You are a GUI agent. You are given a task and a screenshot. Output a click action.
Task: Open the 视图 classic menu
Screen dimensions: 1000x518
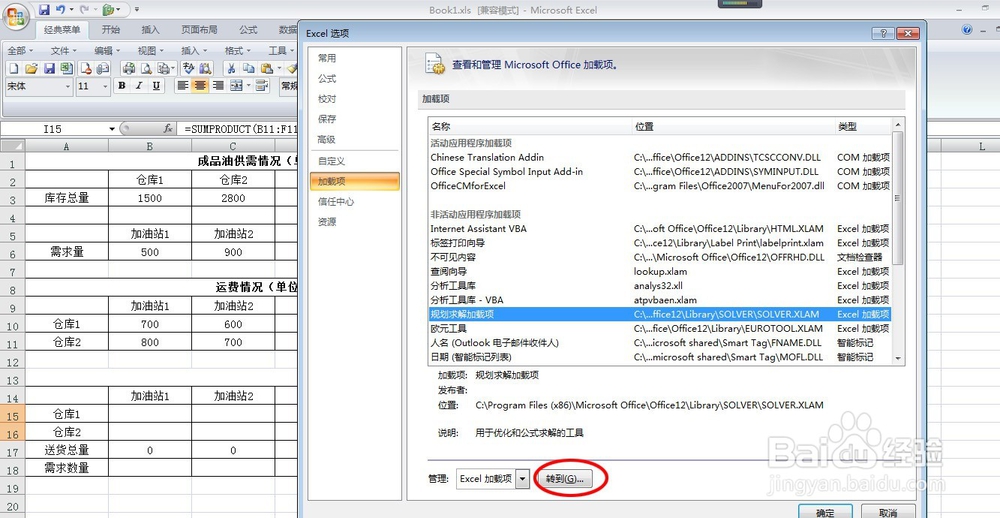(150, 50)
